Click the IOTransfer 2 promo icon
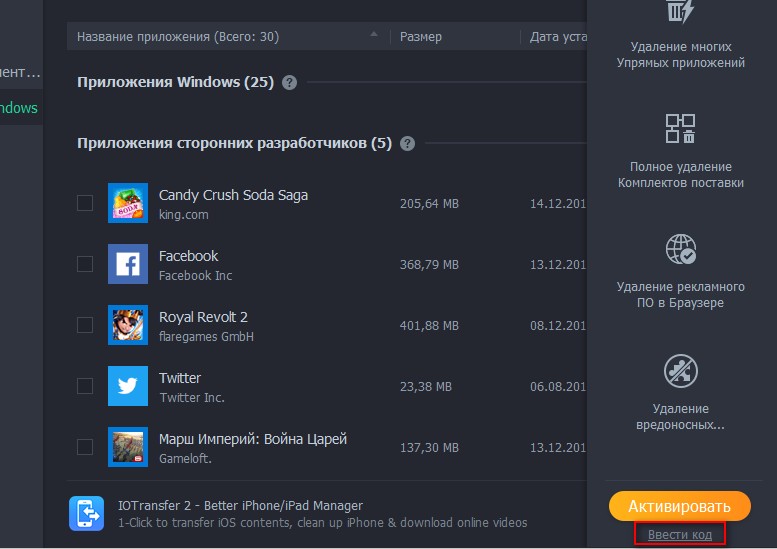This screenshot has width=777, height=549. coord(87,513)
